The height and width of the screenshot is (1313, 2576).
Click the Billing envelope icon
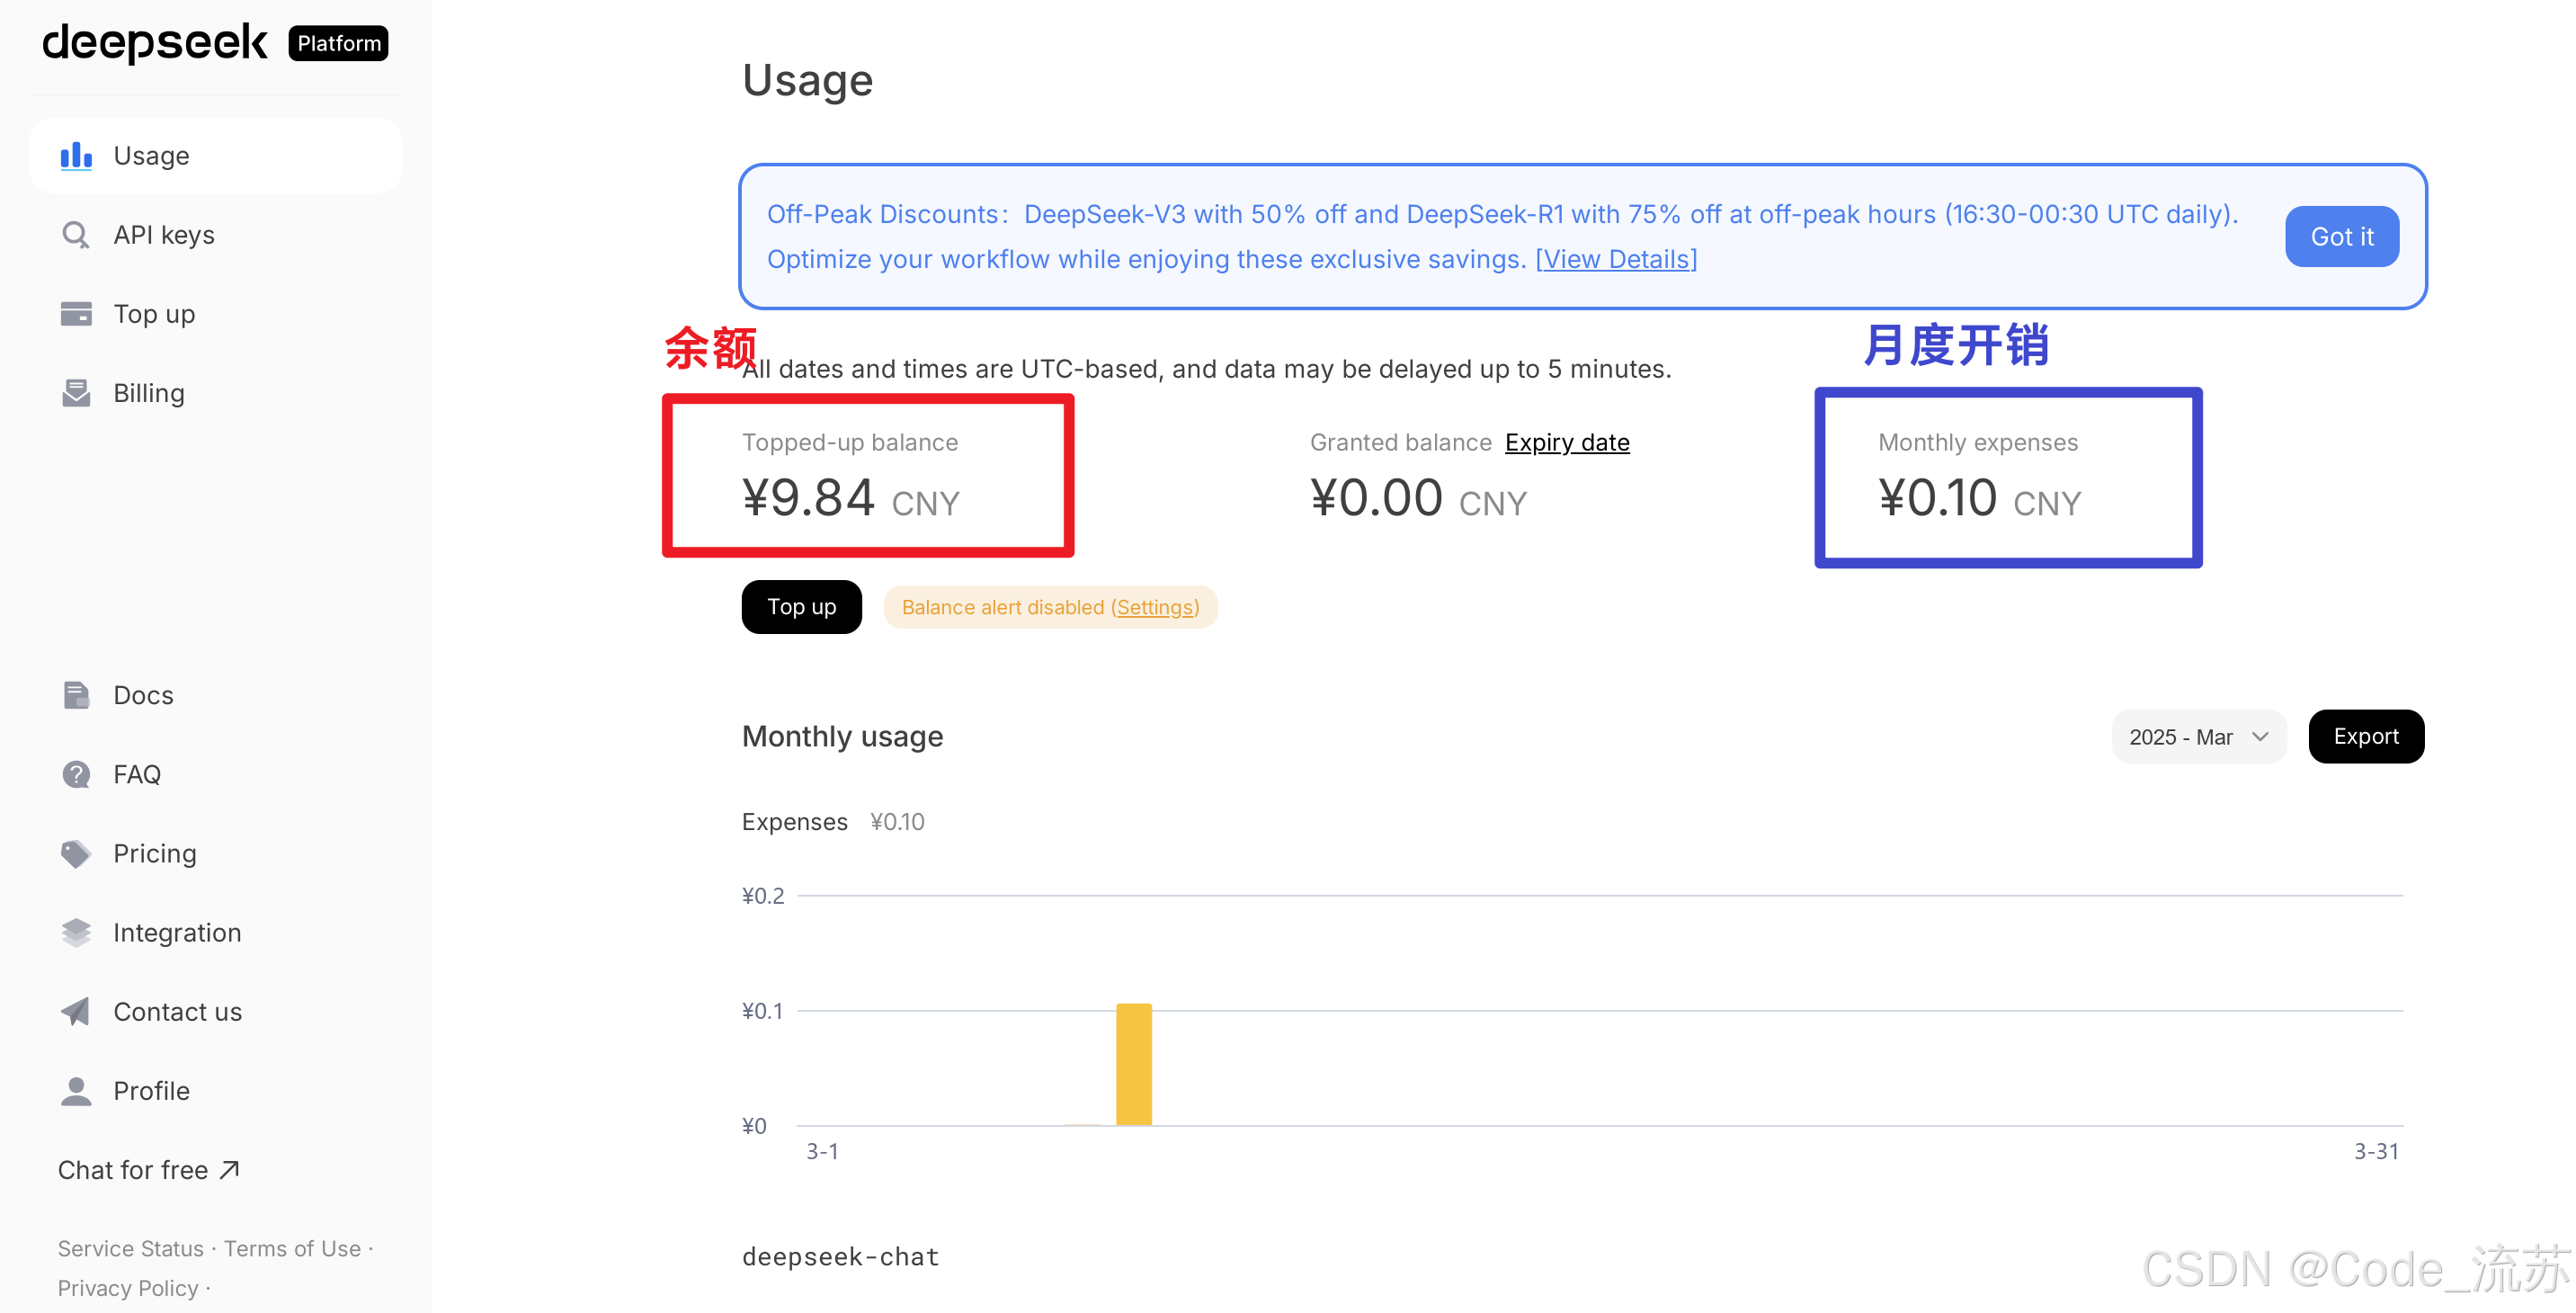[x=76, y=393]
